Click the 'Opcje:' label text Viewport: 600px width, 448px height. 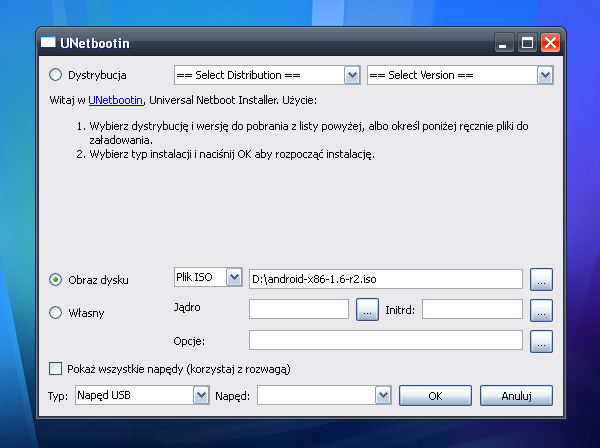(x=189, y=341)
